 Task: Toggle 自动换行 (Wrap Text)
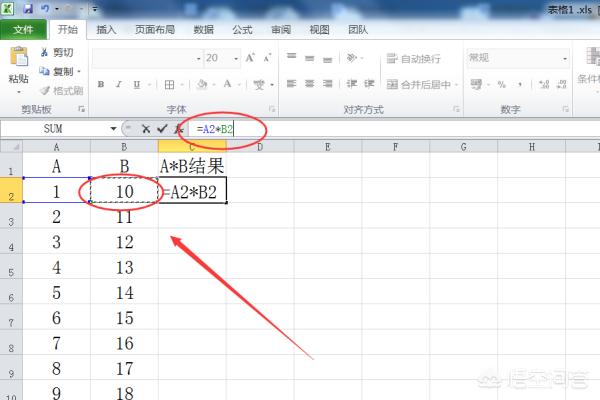coord(413,59)
